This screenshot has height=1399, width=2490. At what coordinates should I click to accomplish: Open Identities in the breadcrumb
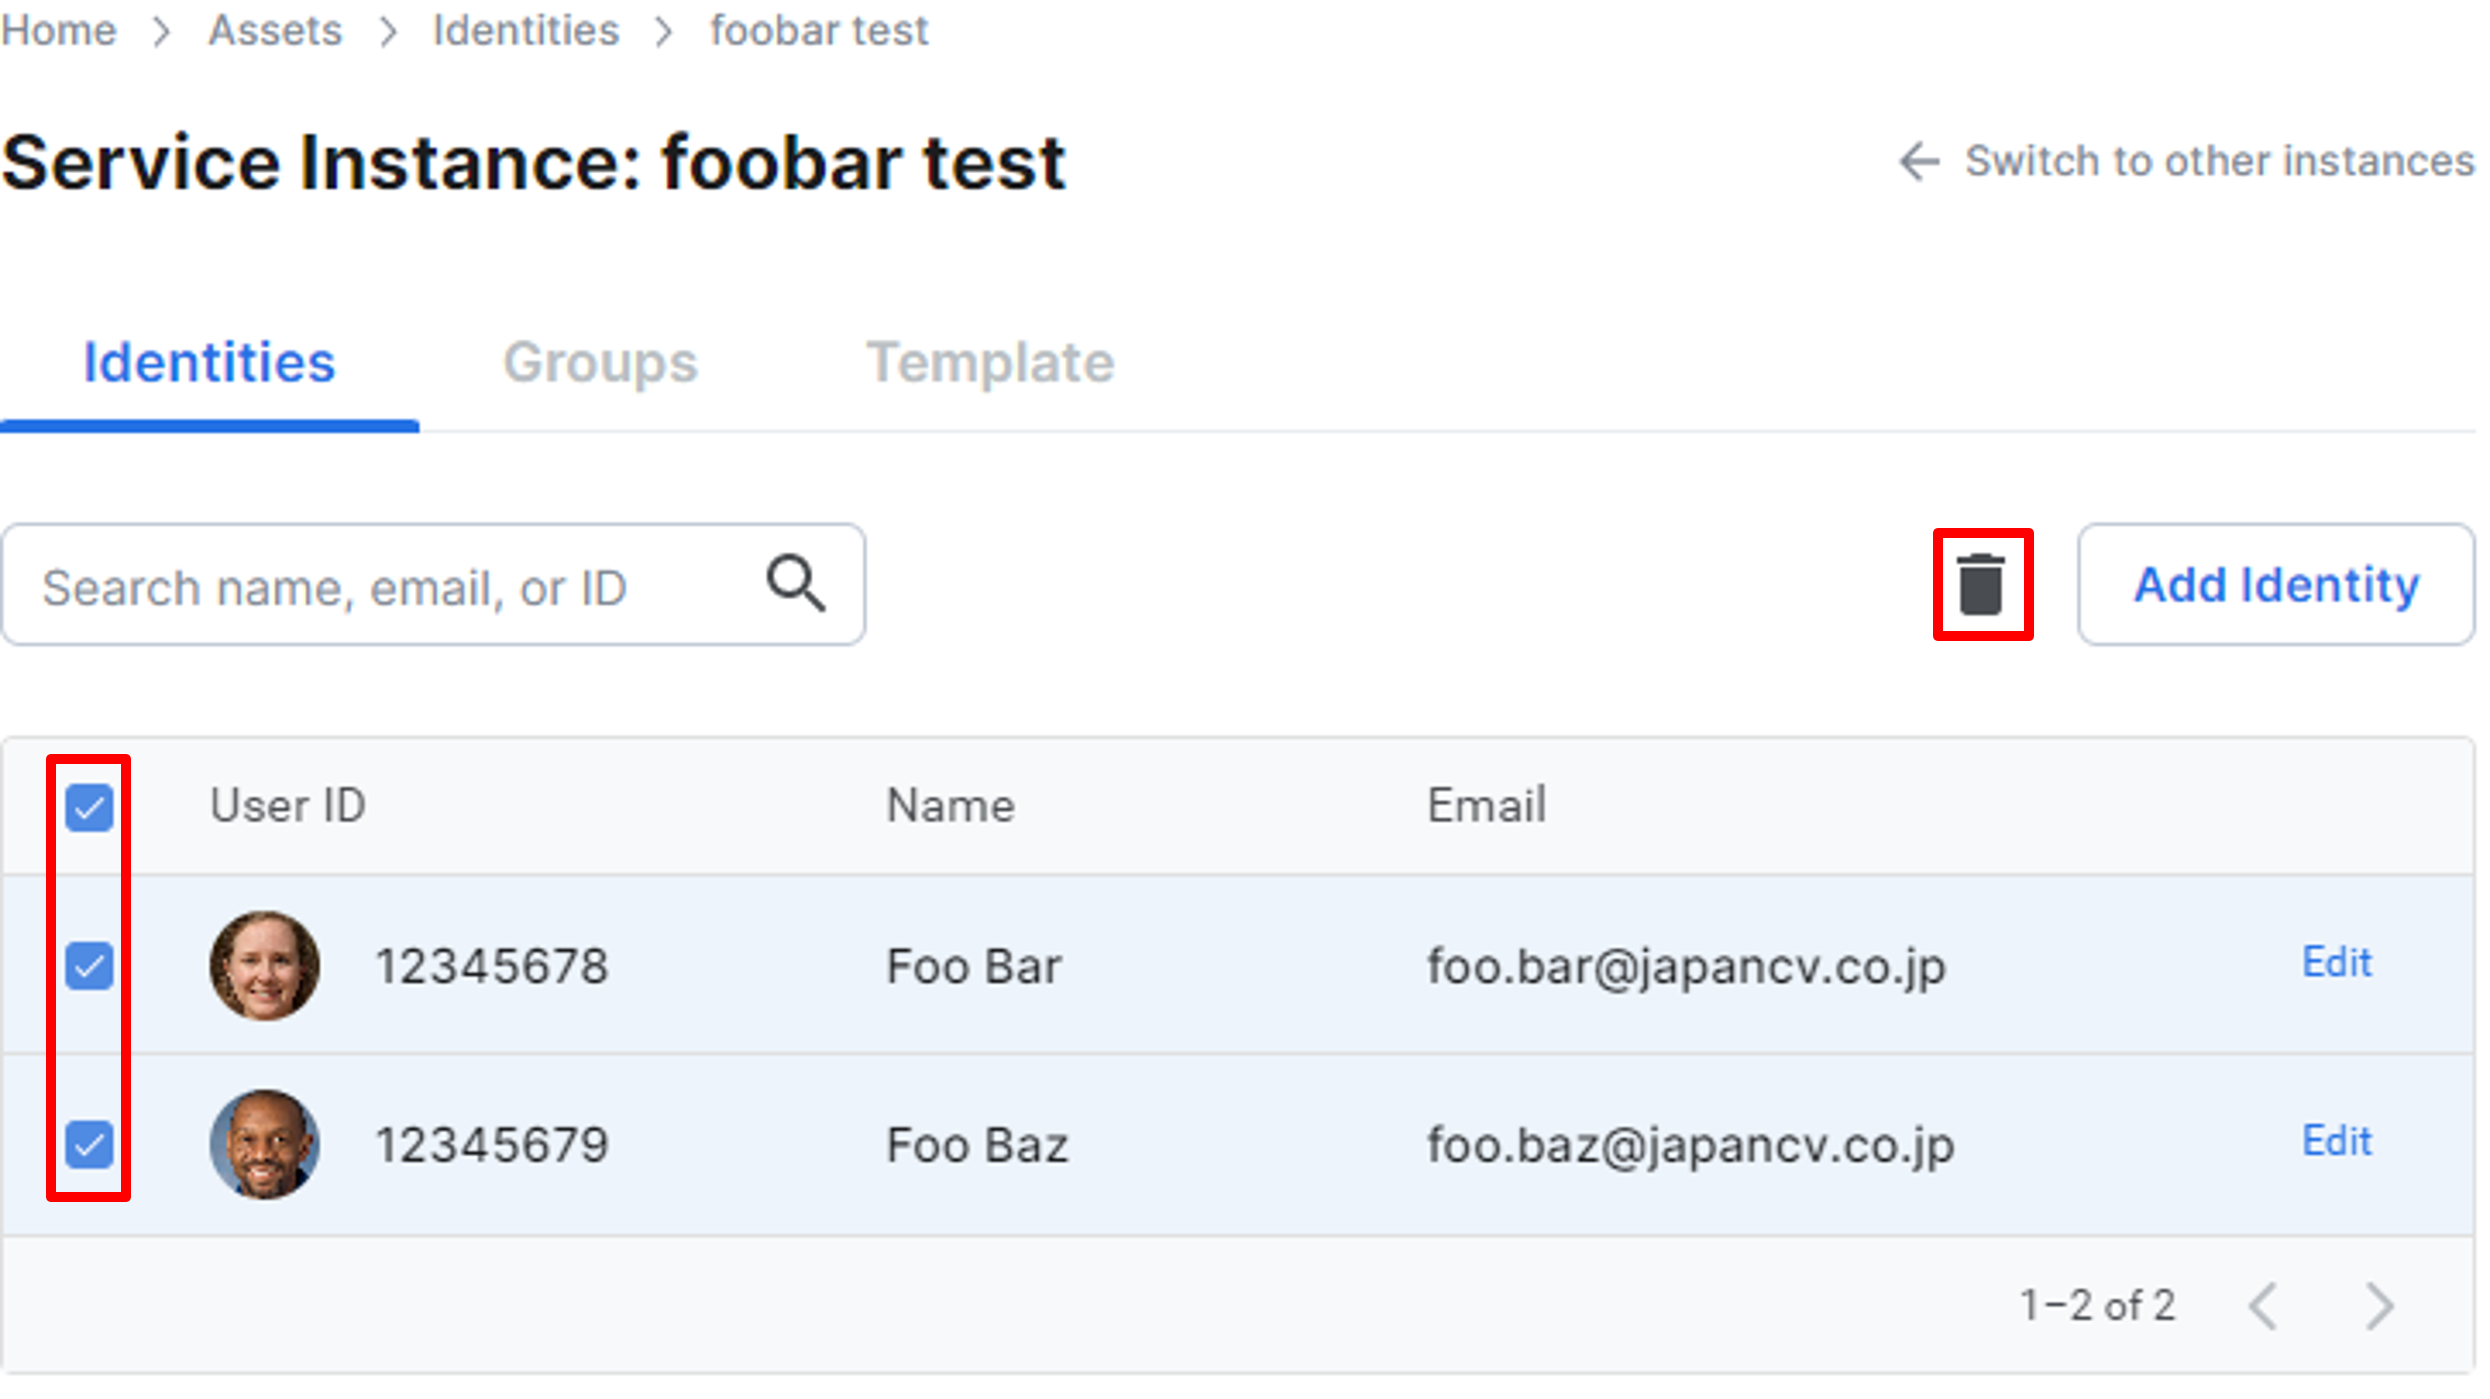tap(526, 31)
